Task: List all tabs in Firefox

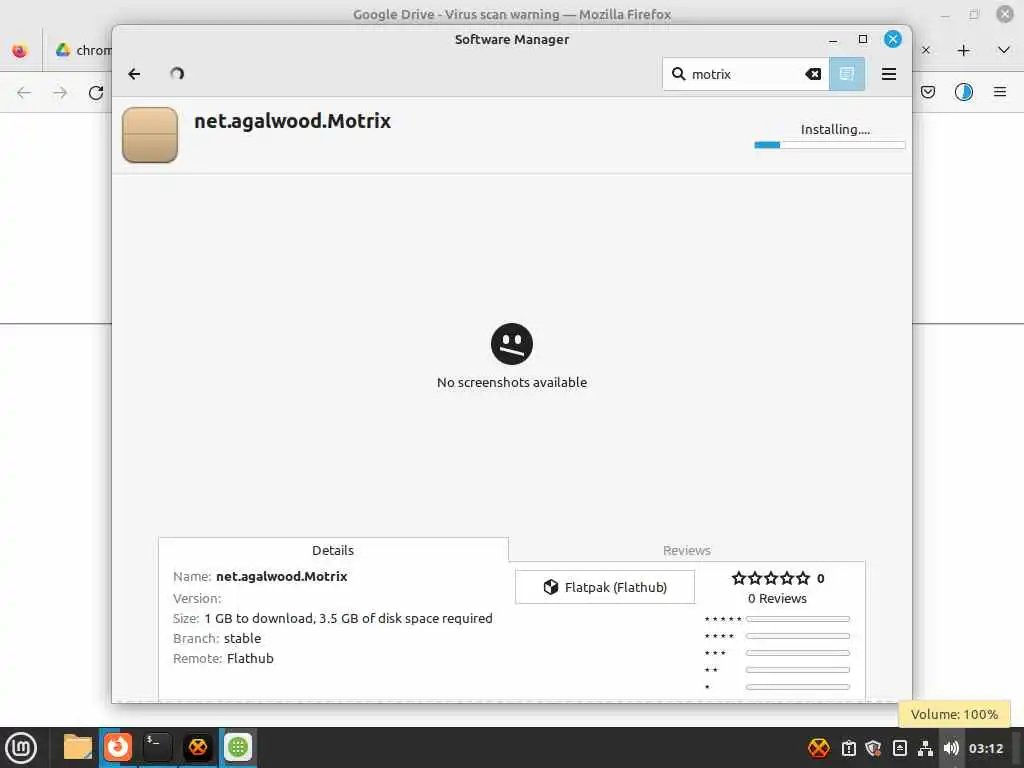Action: tap(1004, 50)
